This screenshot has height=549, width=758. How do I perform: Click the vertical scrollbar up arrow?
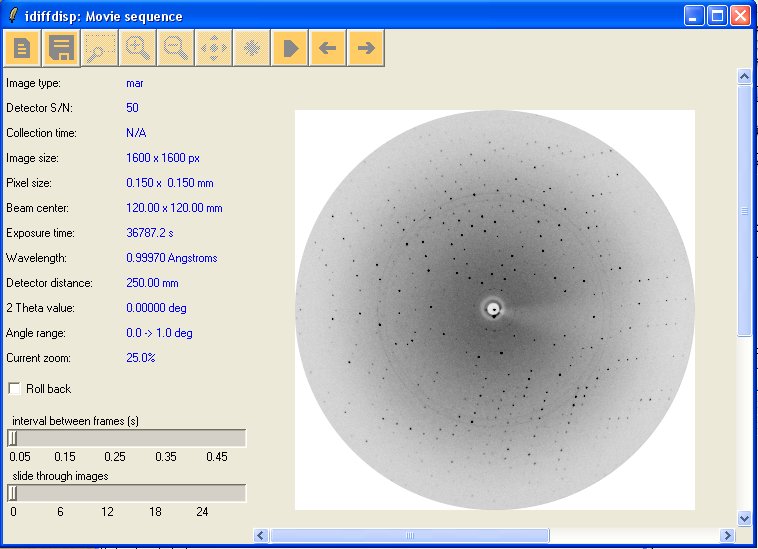click(x=743, y=76)
